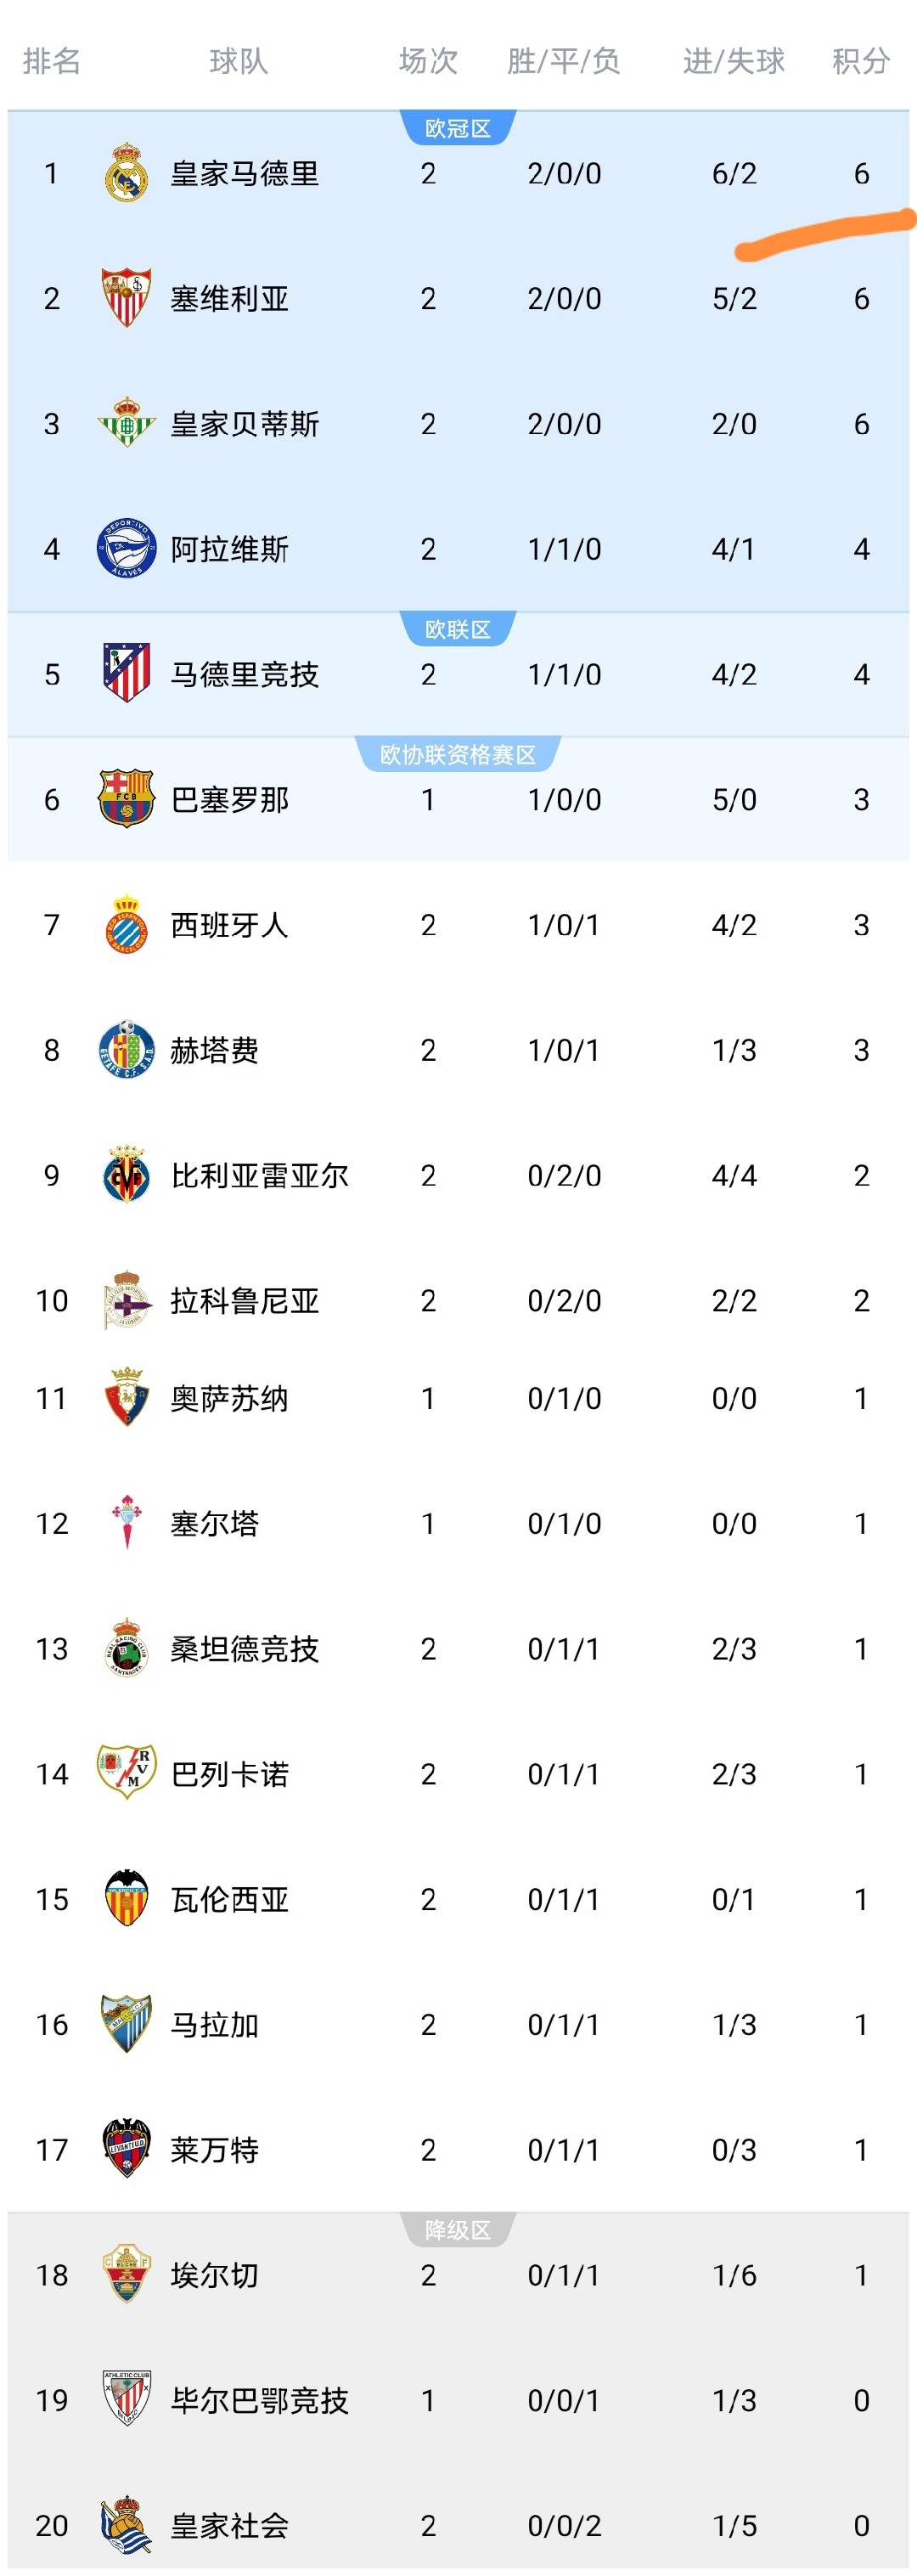Screen dimensions: 917x2576
Task: Open the Atlético Madrid crest icon
Action: point(126,673)
